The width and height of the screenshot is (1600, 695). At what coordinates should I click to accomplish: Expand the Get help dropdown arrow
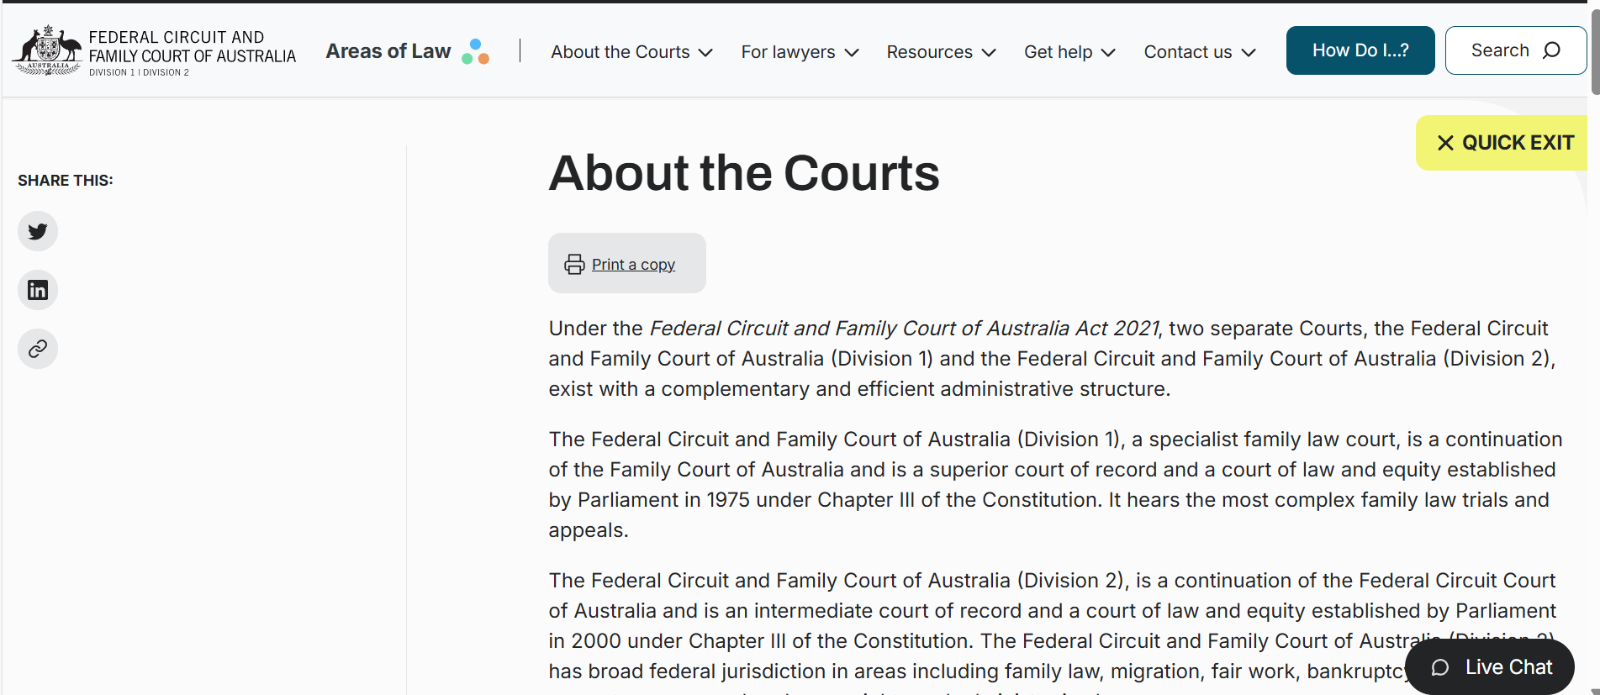[1108, 53]
